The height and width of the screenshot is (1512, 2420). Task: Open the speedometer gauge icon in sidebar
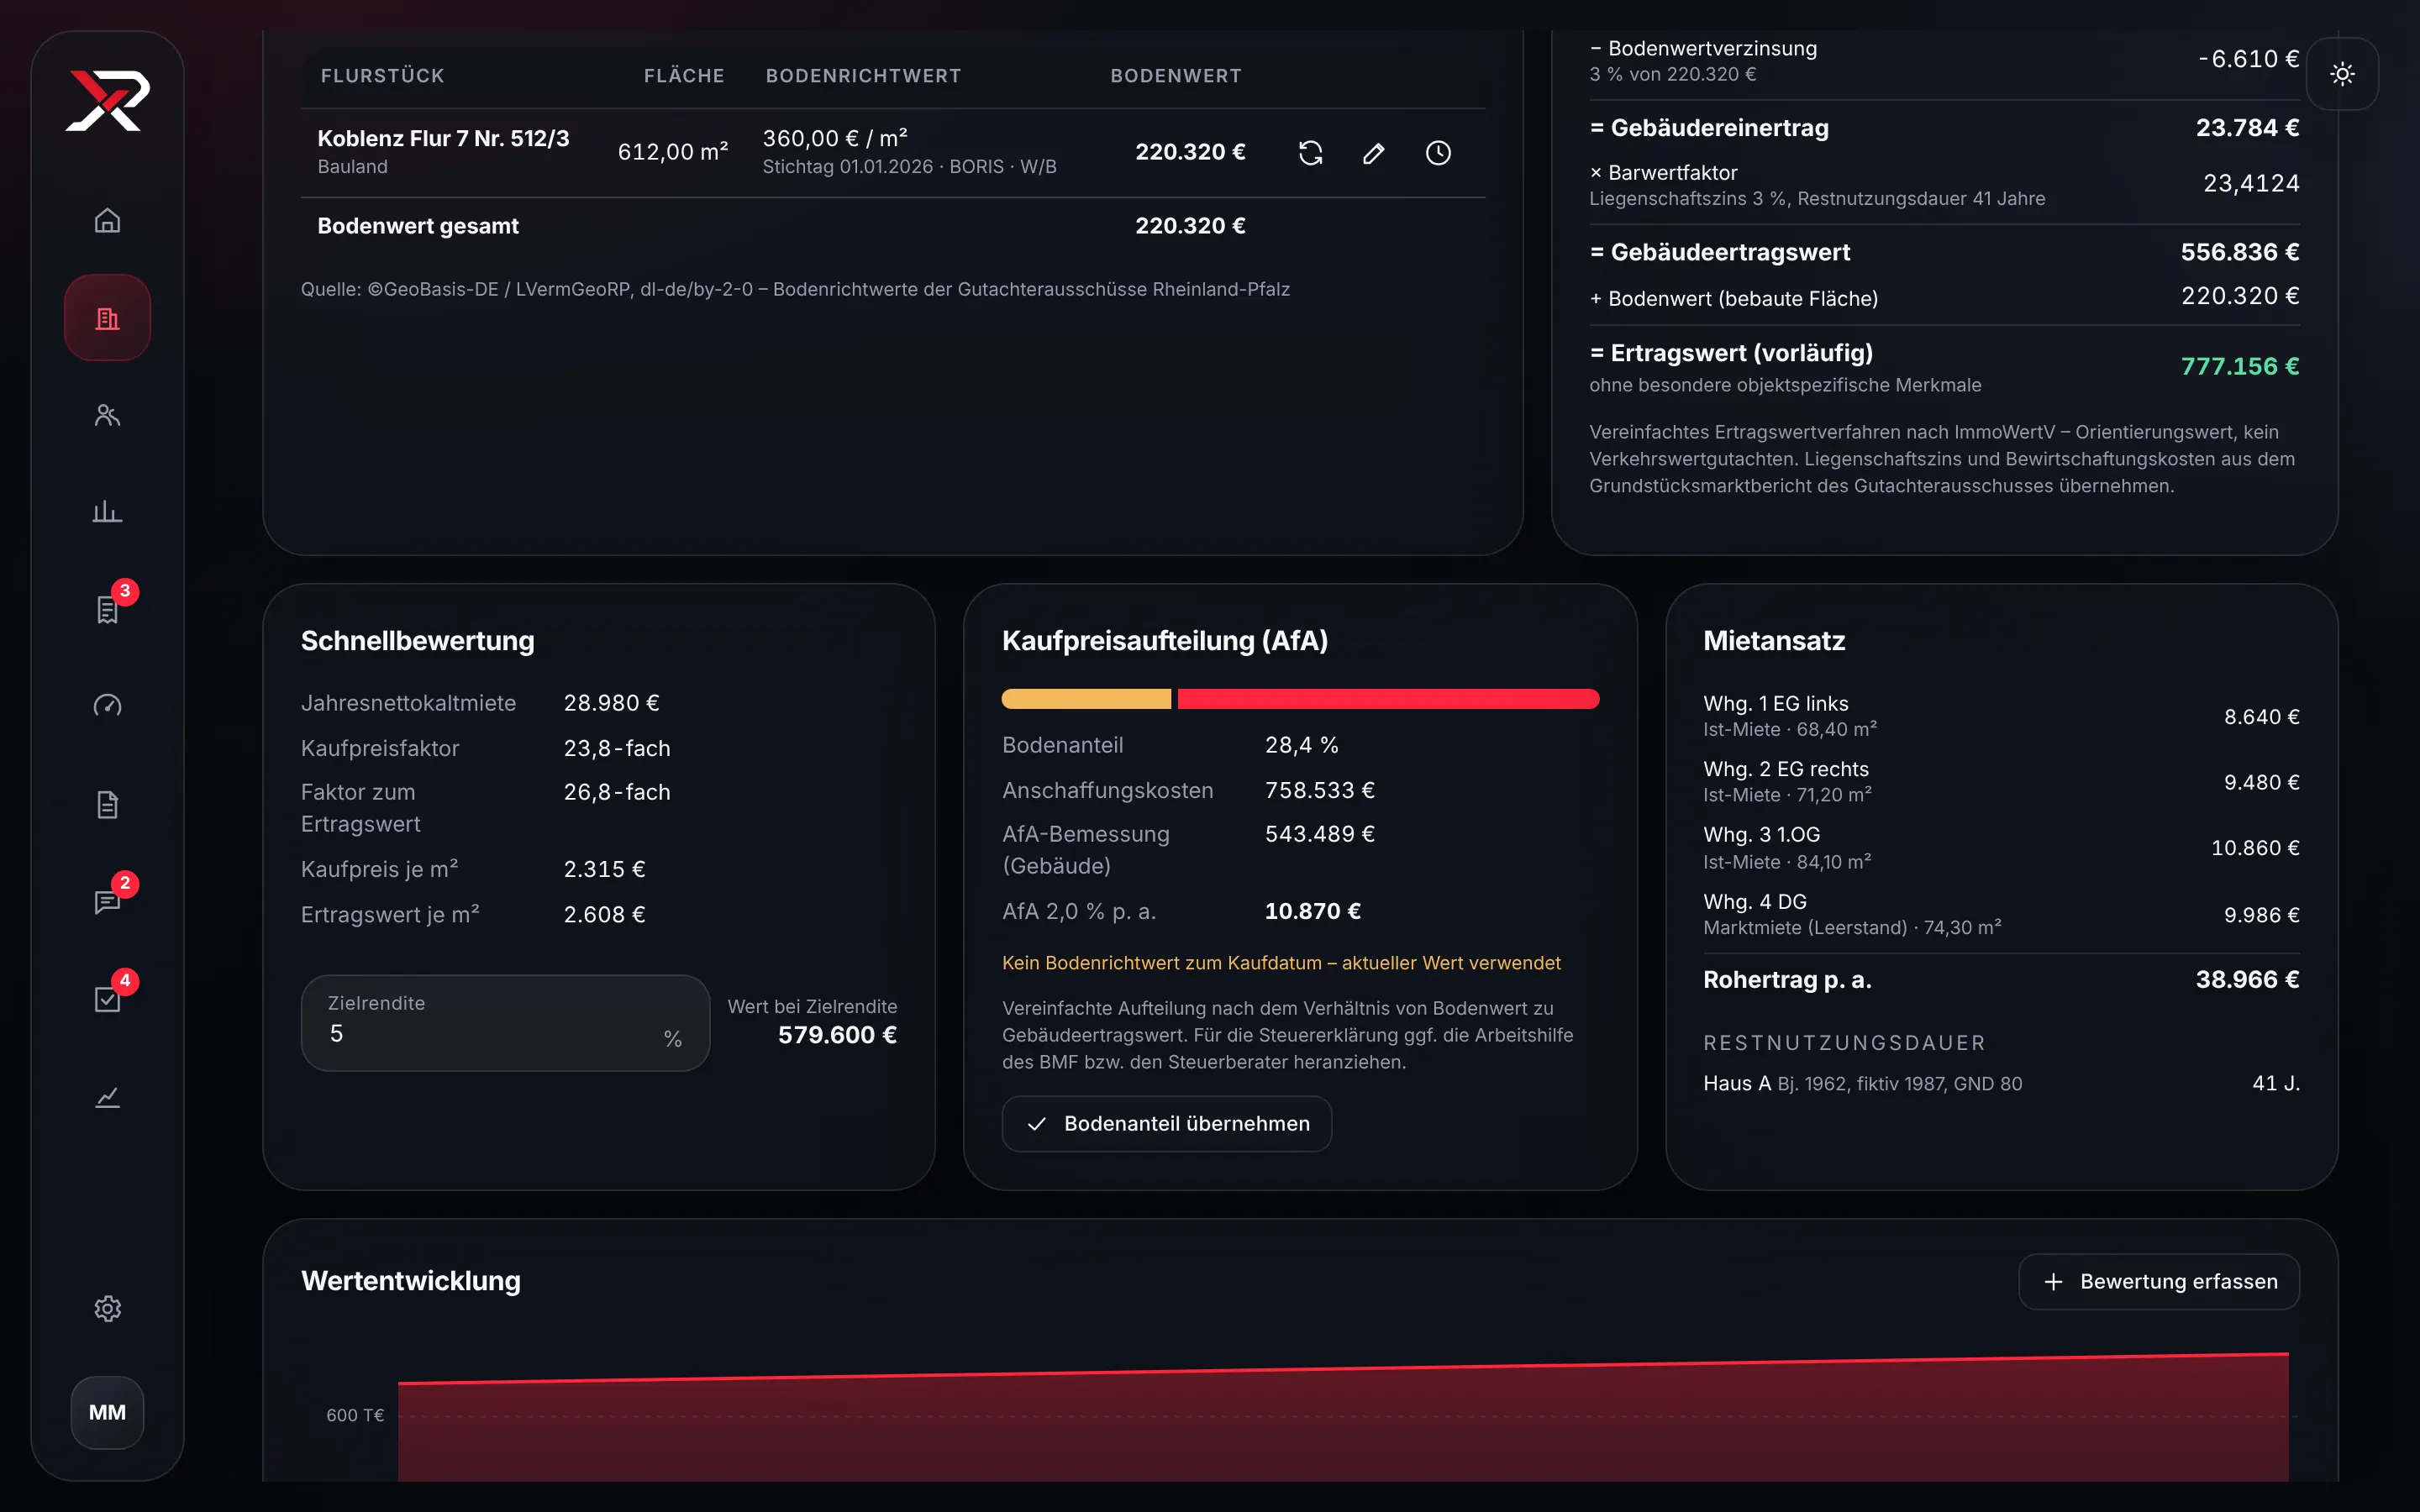click(x=107, y=706)
